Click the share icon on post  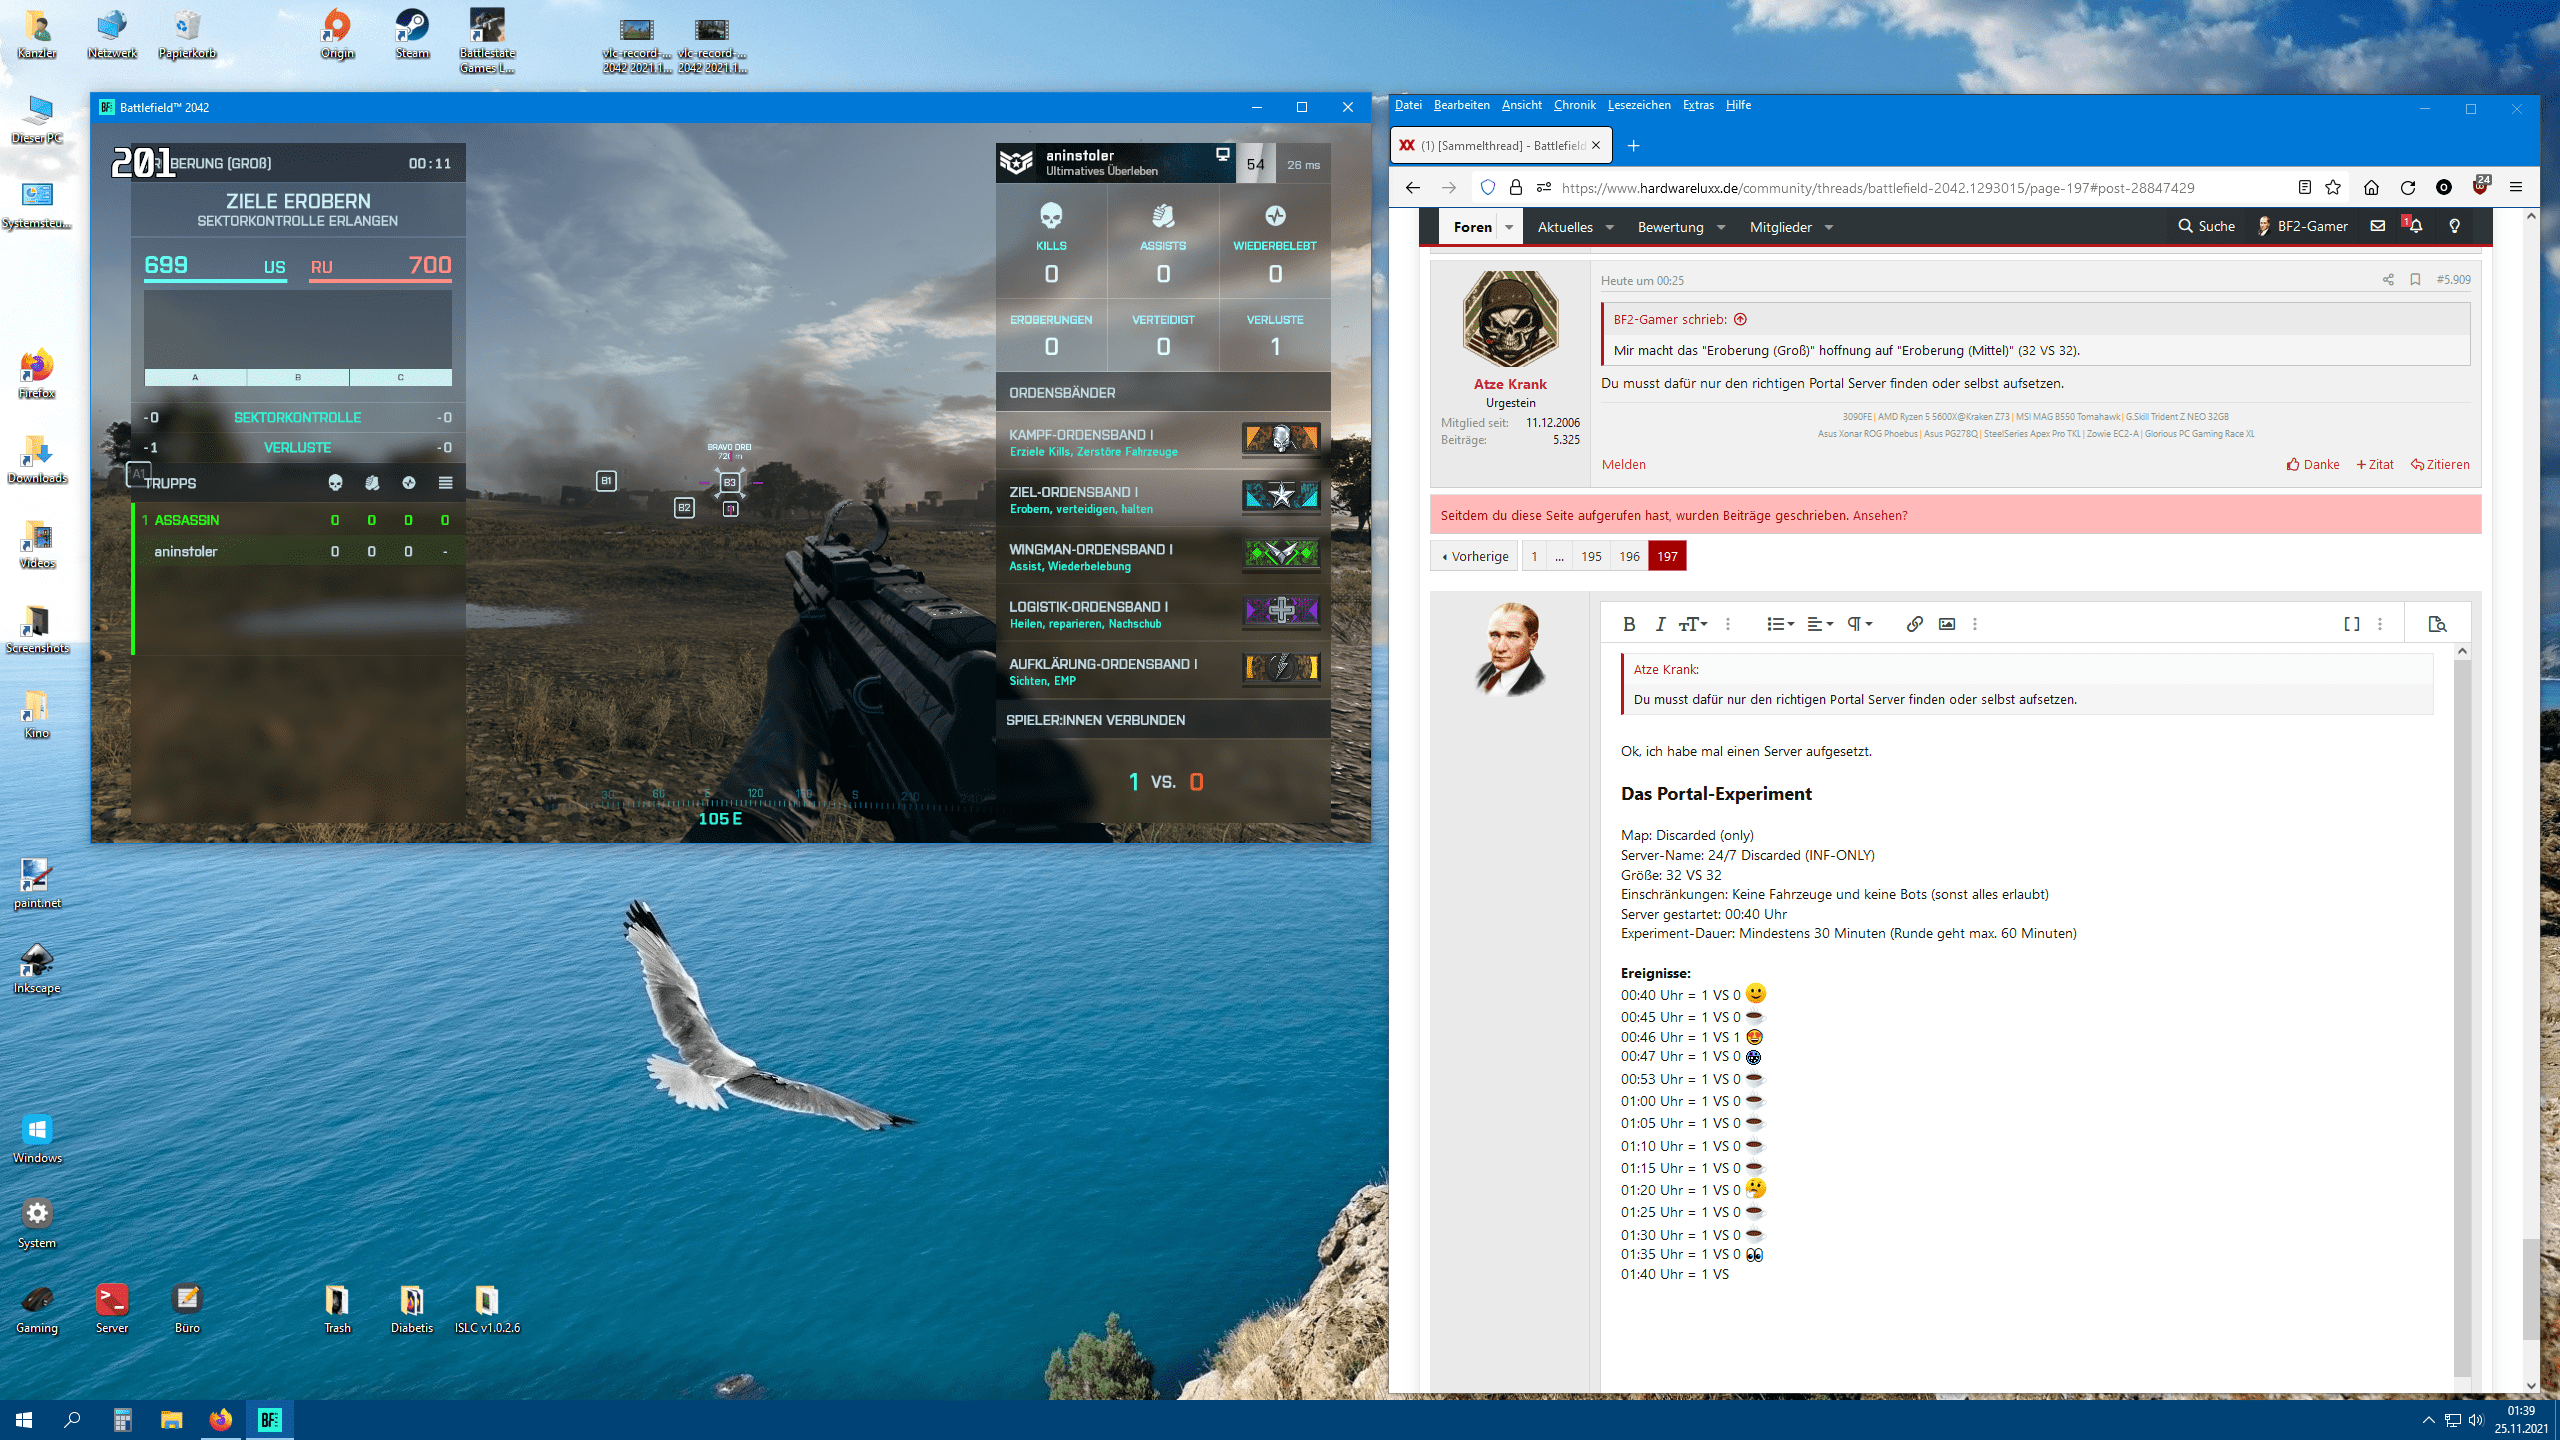tap(2388, 280)
